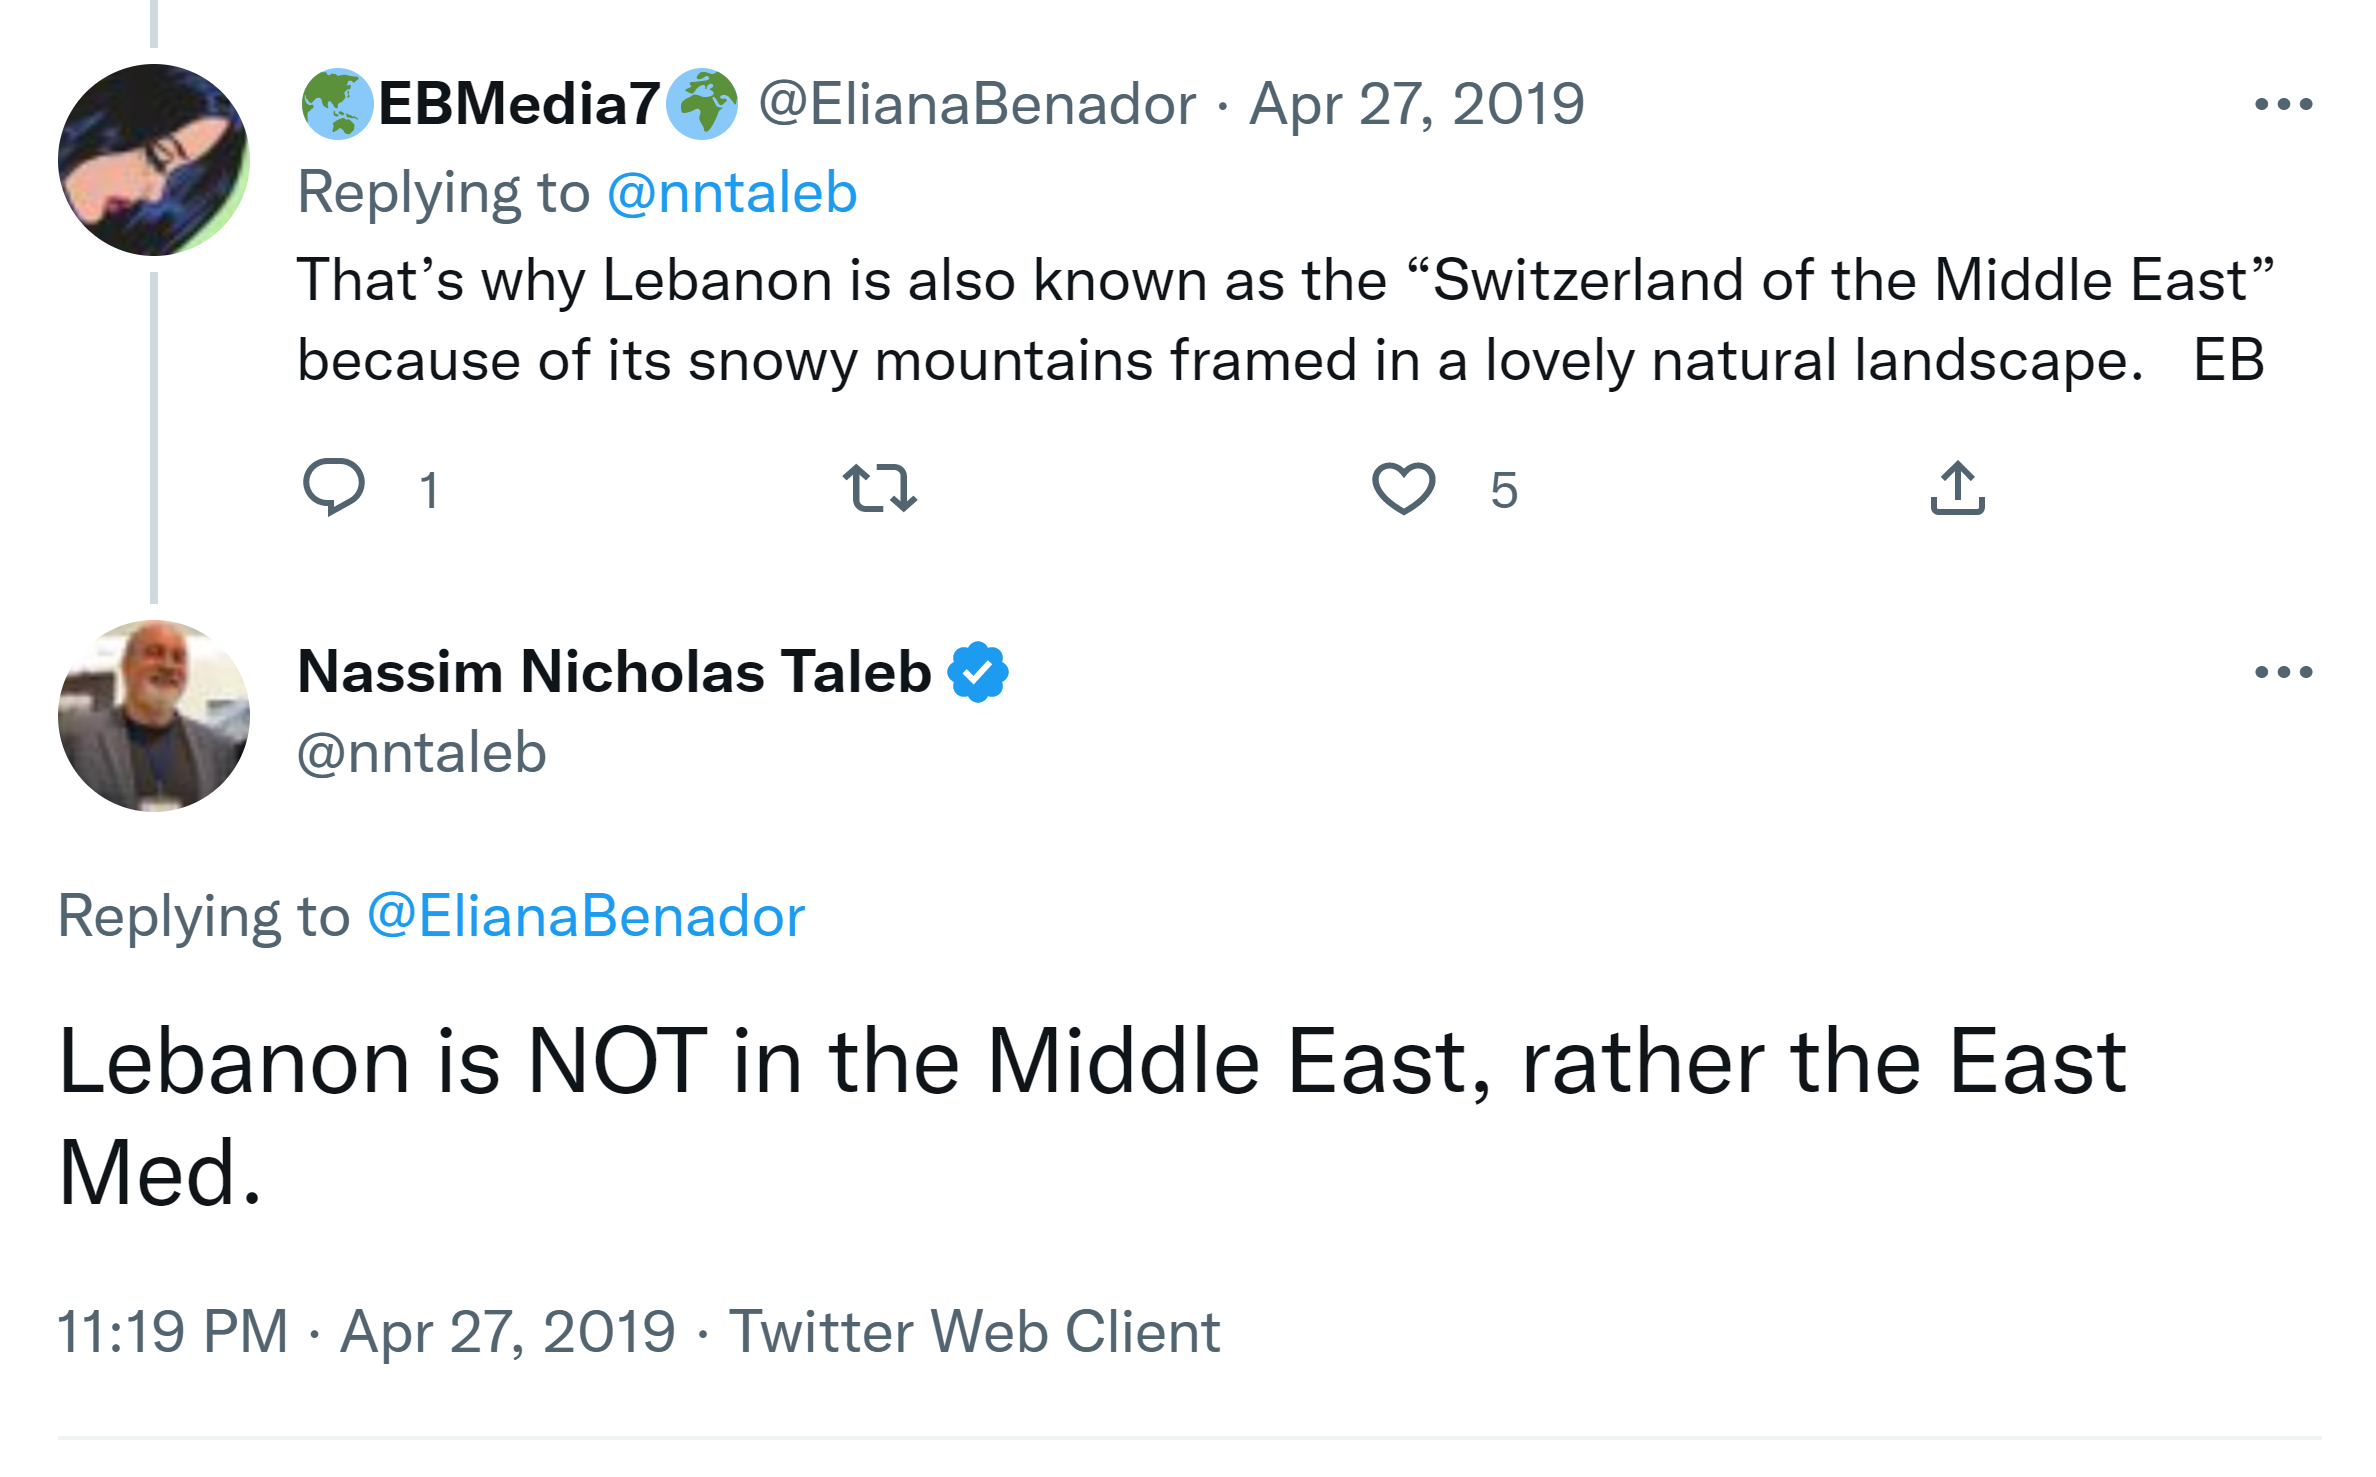The height and width of the screenshot is (1477, 2376).
Task: Share the EBMedia7 tweet via share icon
Action: point(1957,488)
